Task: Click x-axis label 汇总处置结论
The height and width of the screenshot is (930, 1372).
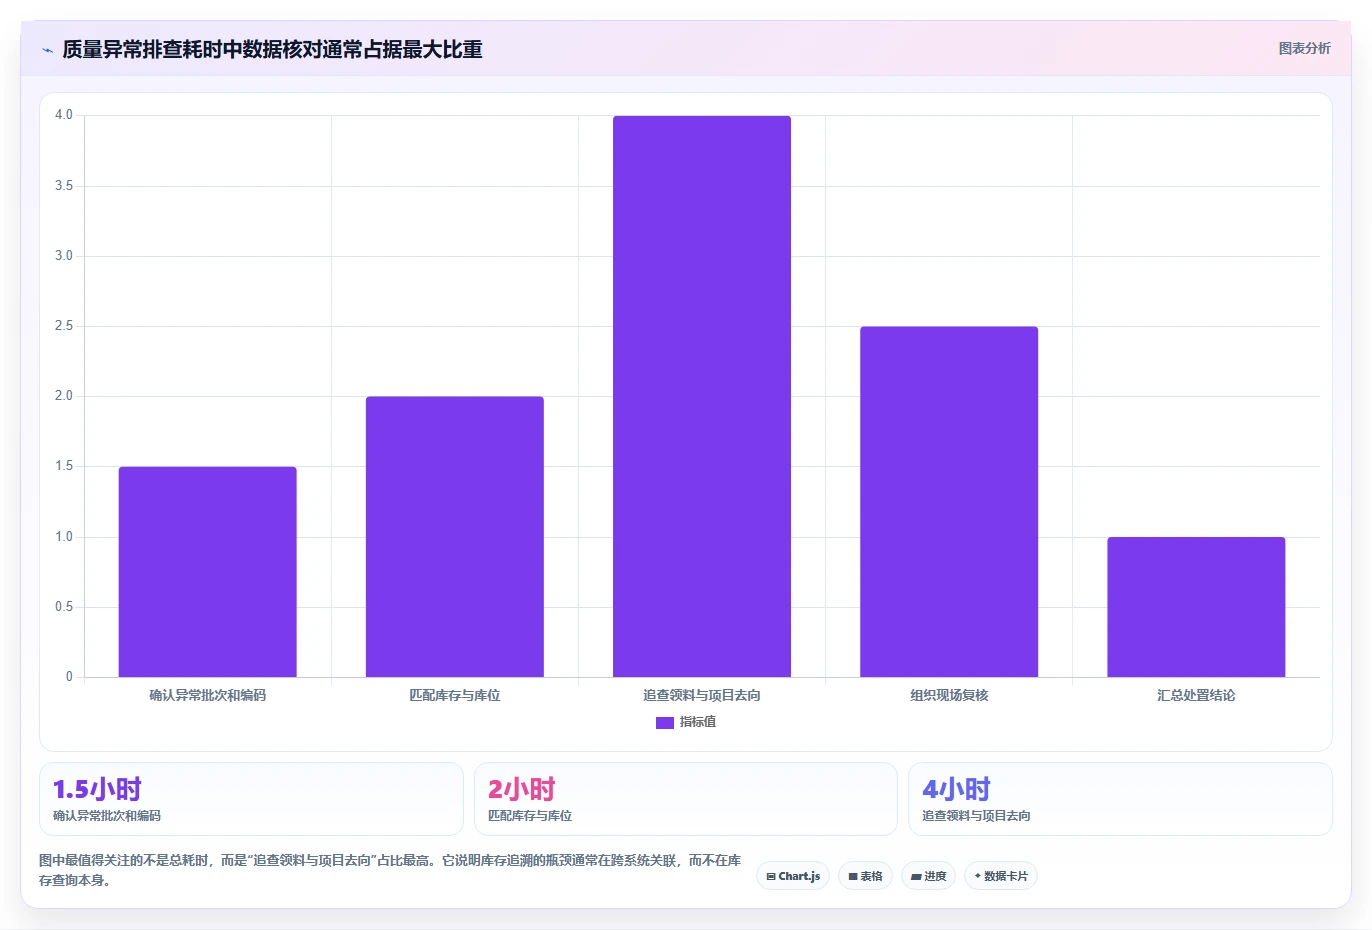Action: 1196,695
